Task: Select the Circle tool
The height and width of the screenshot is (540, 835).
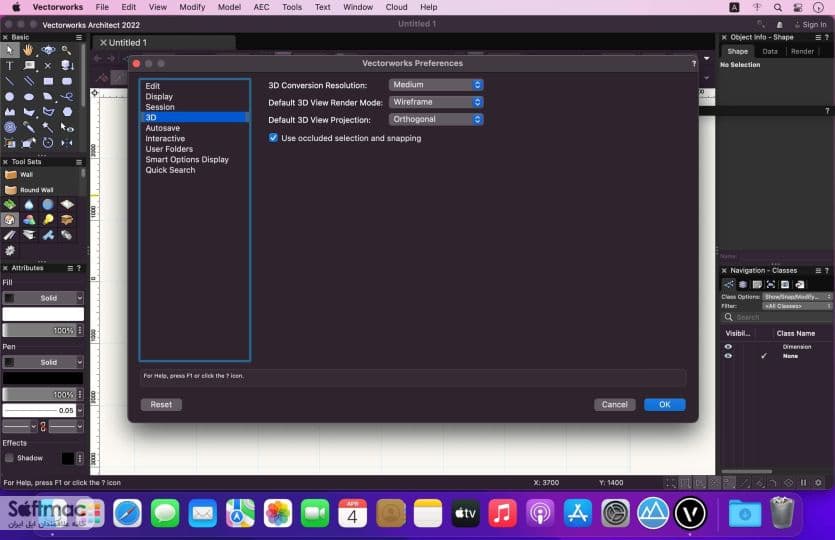Action: 10,96
